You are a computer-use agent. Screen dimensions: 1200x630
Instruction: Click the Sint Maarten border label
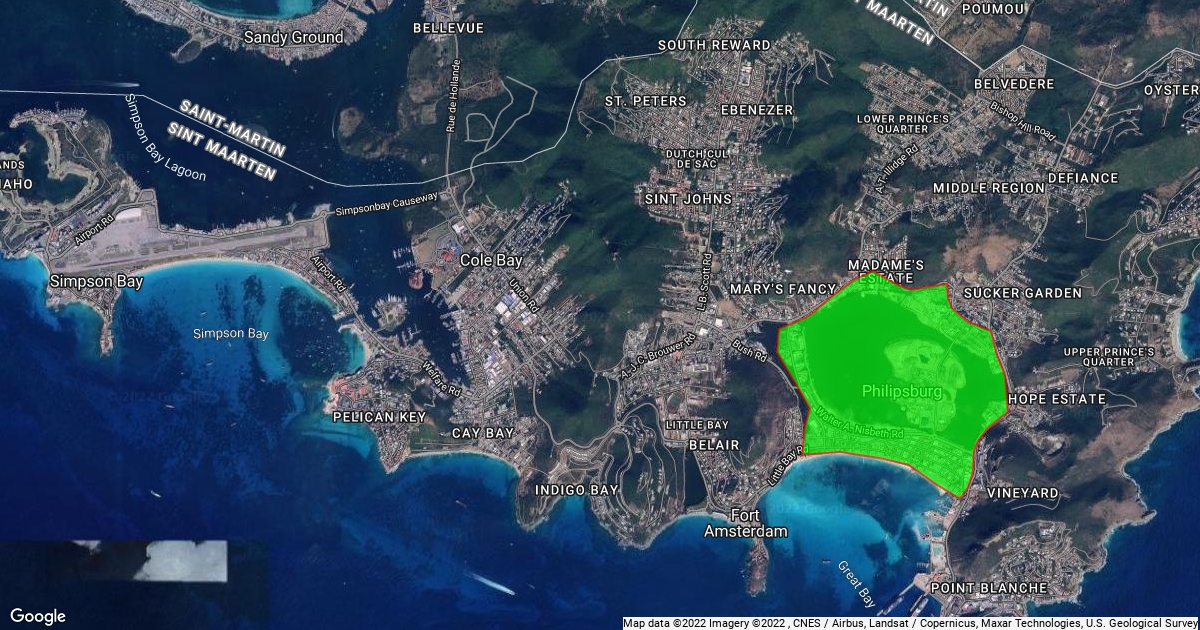click(220, 150)
